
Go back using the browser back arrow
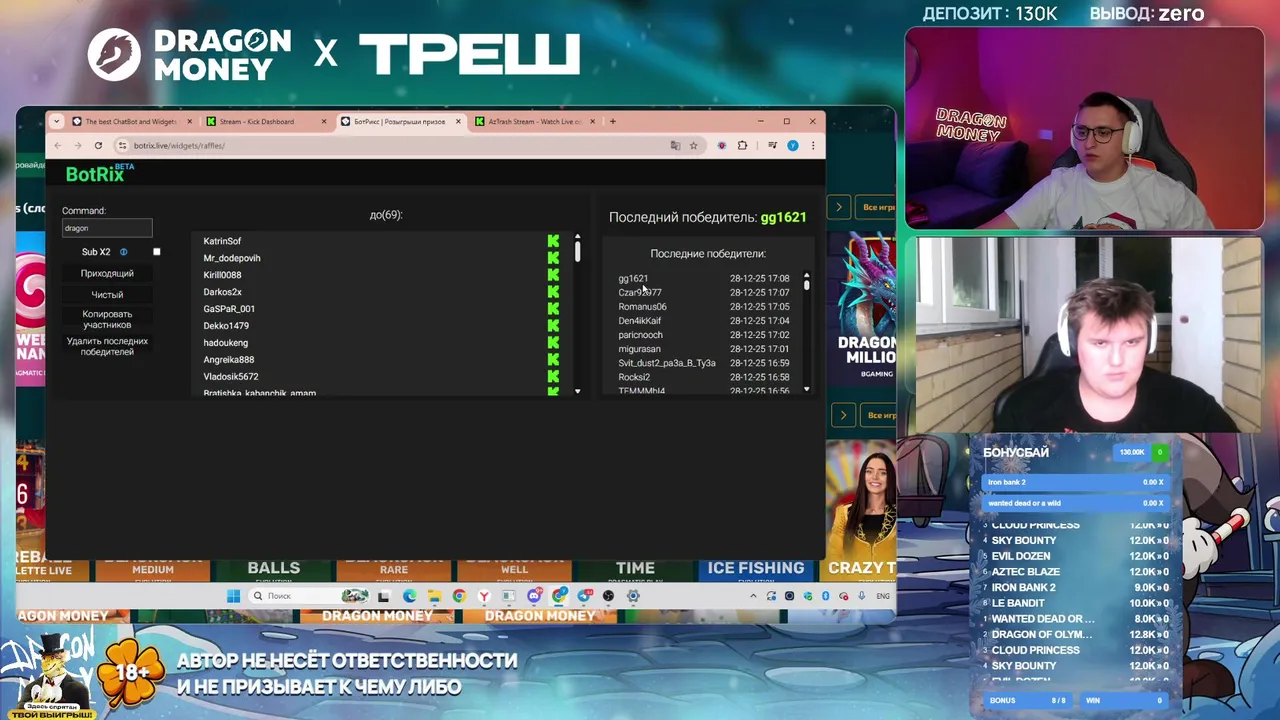click(57, 145)
